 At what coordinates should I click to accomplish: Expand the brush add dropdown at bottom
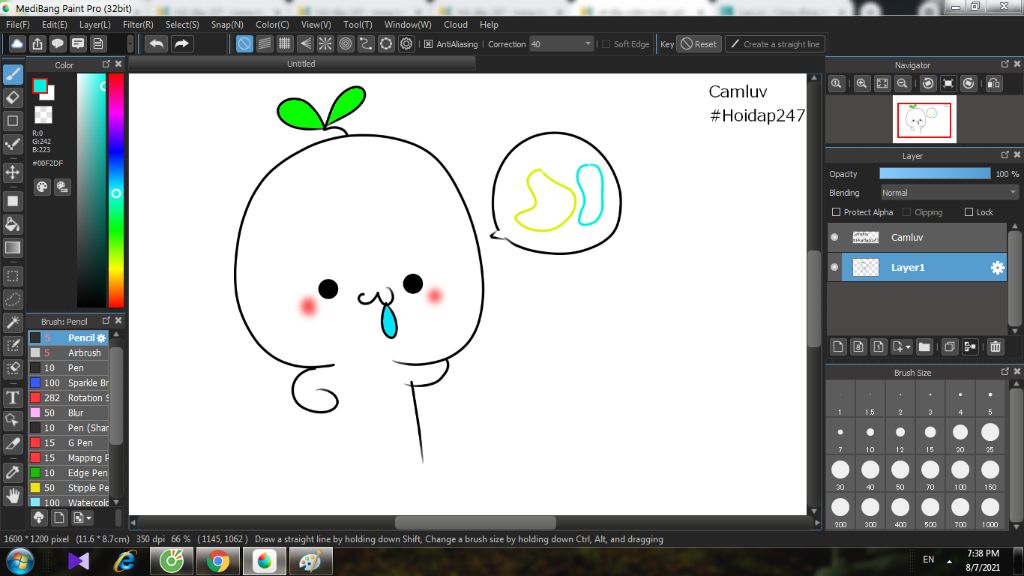89,518
